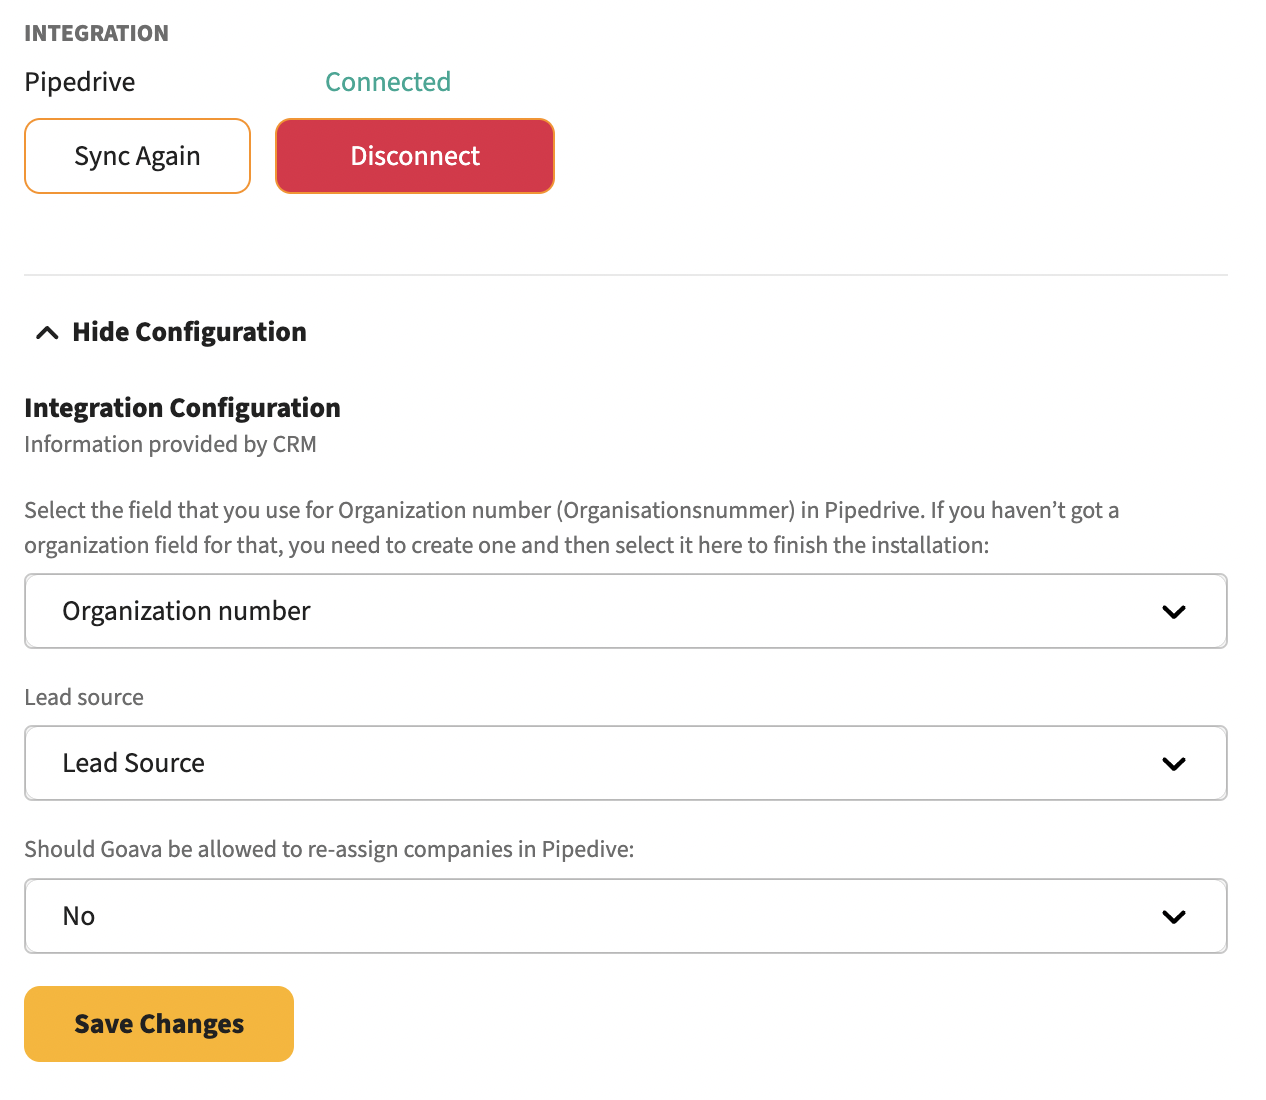
Task: Open the re-assign companies dropdown showing No
Action: click(626, 916)
